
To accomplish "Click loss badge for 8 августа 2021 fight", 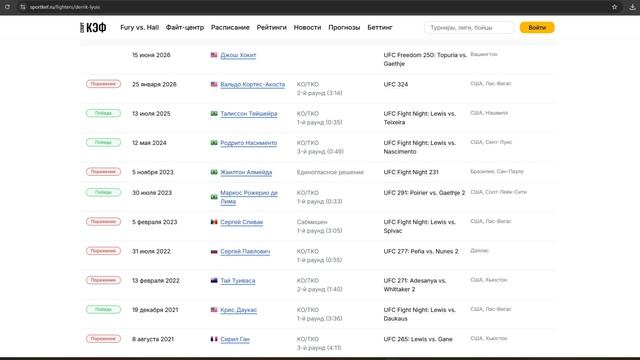I will (x=103, y=339).
